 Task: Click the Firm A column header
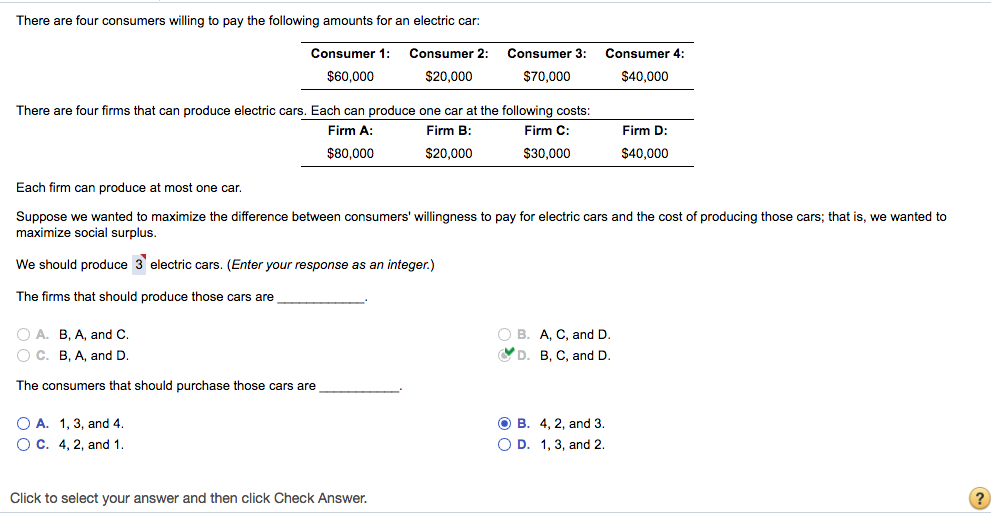coord(350,130)
